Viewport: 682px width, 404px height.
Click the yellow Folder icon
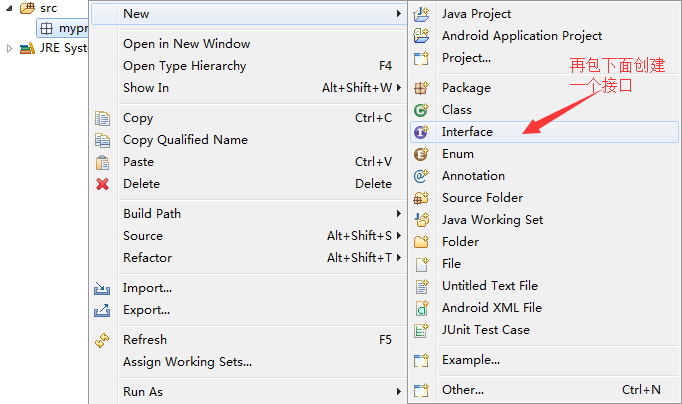pos(421,242)
